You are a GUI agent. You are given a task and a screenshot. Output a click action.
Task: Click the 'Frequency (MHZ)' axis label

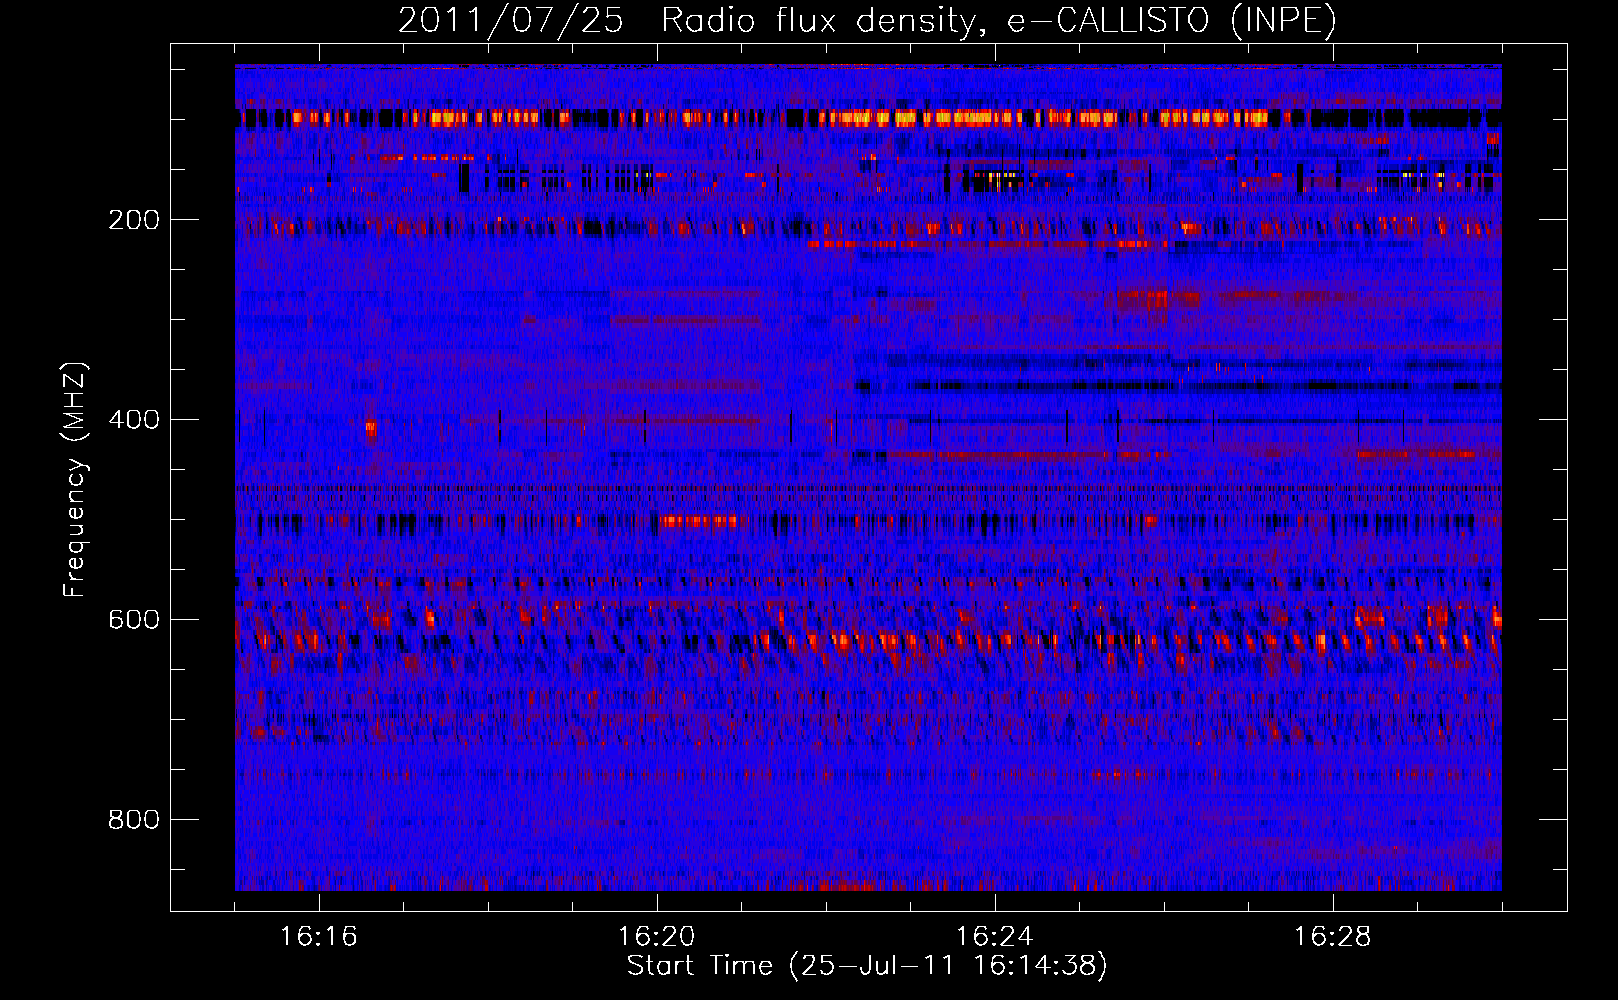tap(74, 480)
